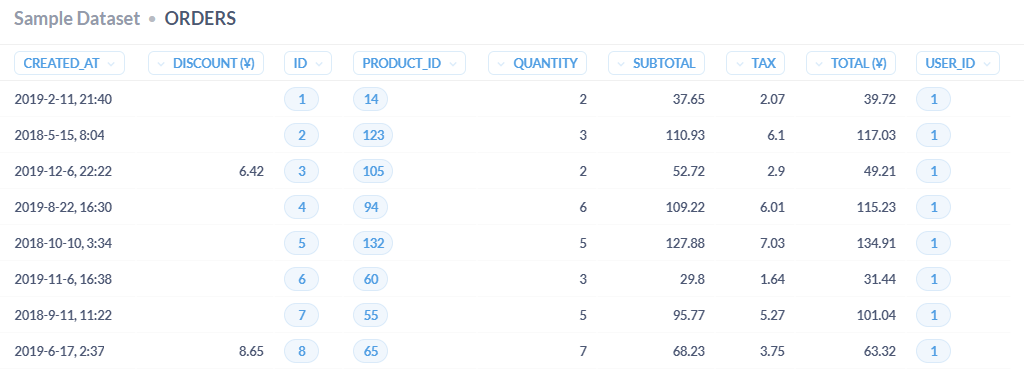The image size is (1024, 369).
Task: Click the subtotal value 95.77
Action: tap(689, 315)
